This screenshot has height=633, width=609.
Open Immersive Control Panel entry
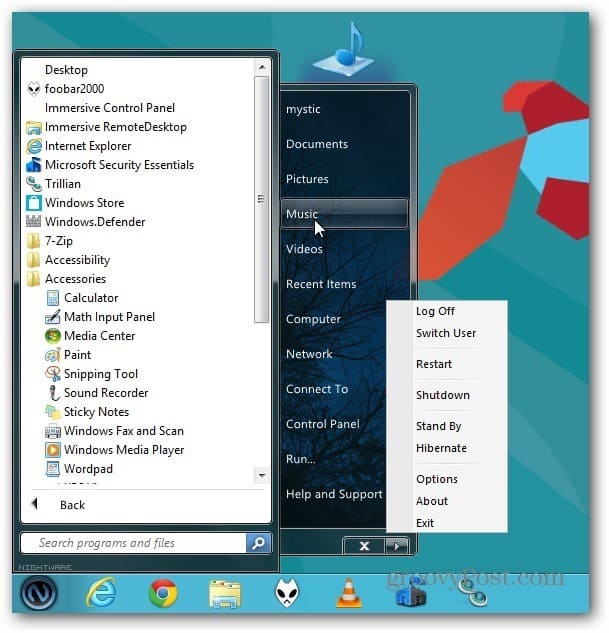point(110,108)
